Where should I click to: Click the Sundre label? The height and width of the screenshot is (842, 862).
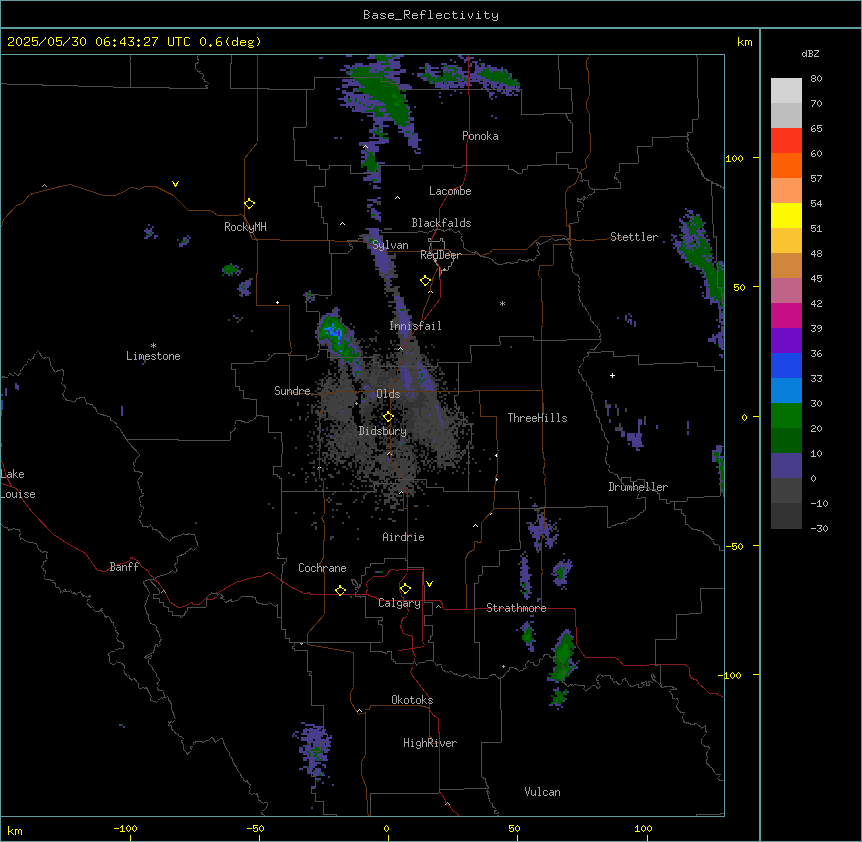(292, 391)
